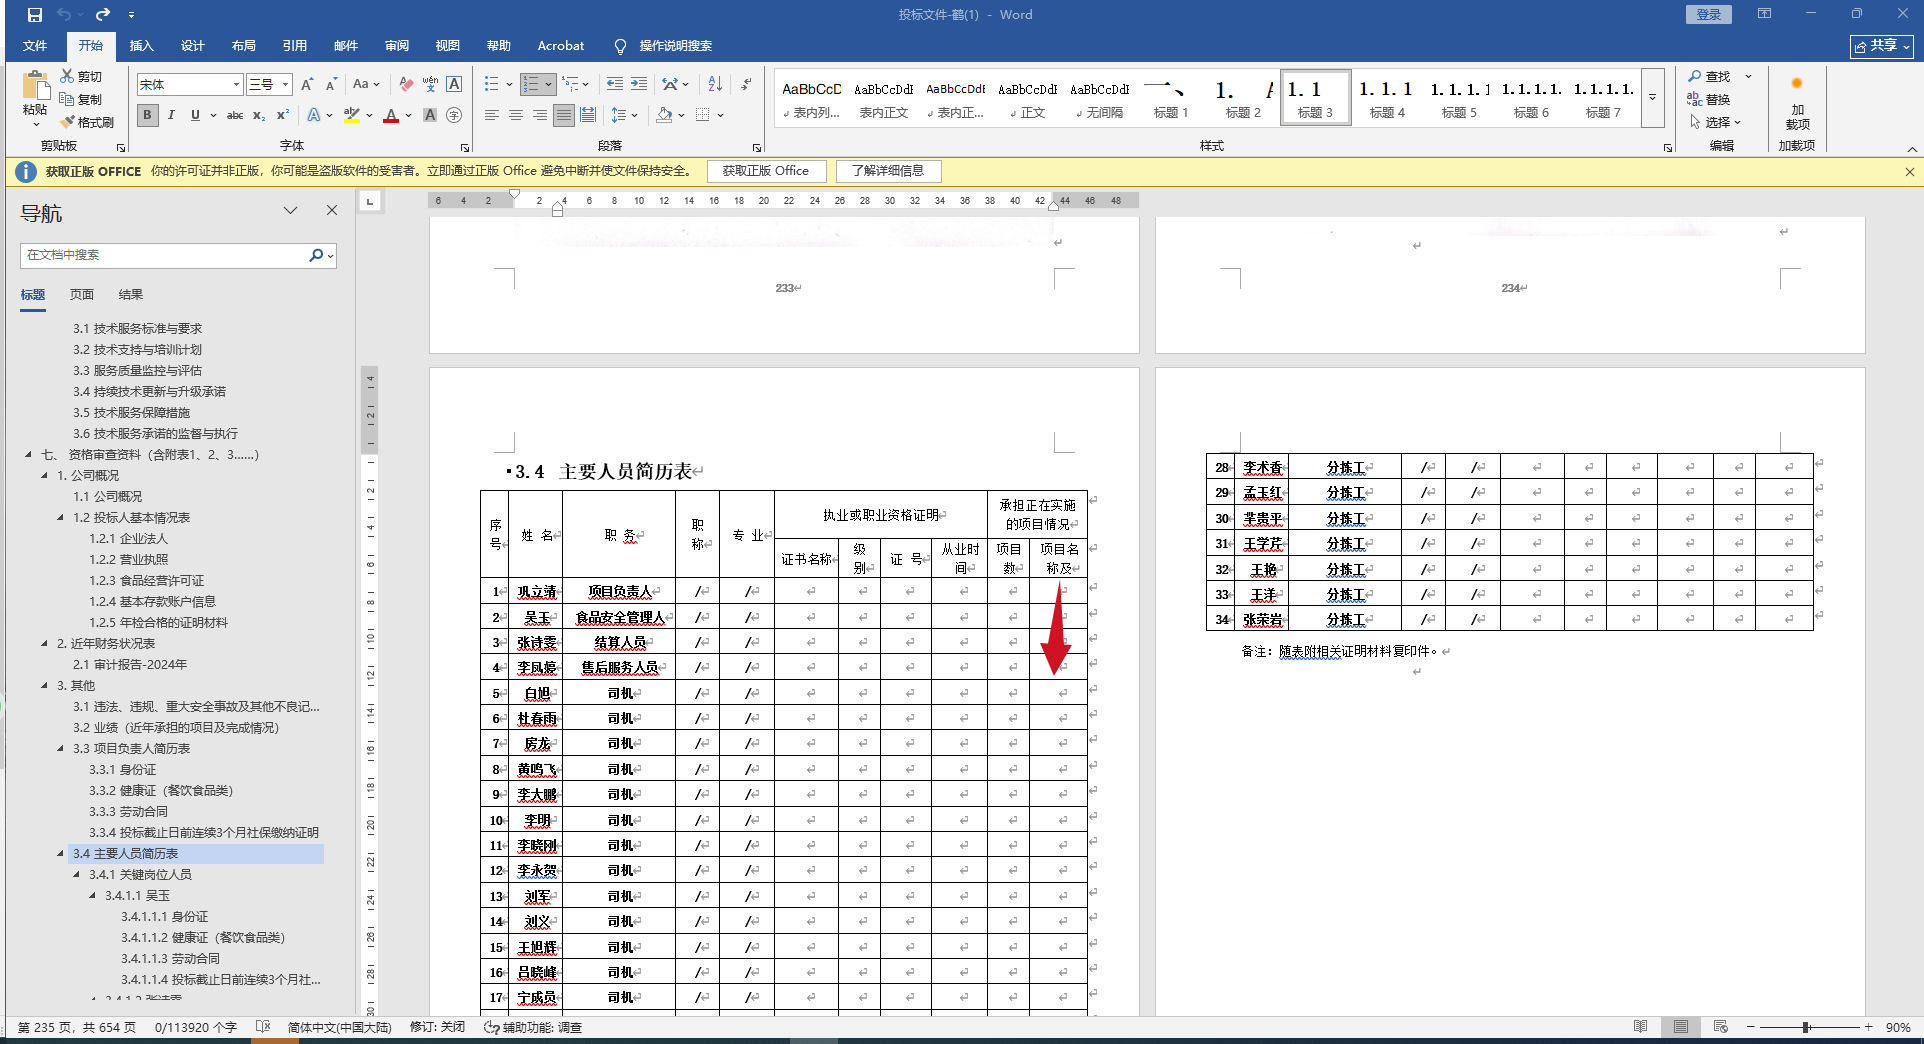Screen dimensions: 1924x1044
Task: Click the zoom slider handle
Action: pos(1806,1027)
